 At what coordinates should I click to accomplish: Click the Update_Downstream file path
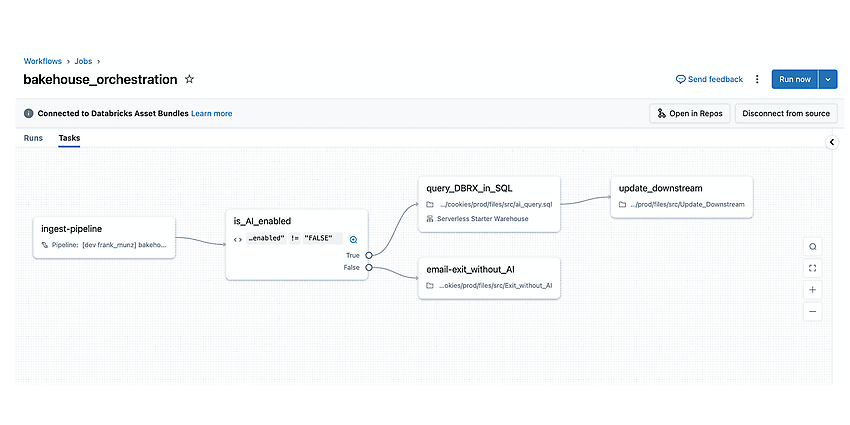point(688,204)
